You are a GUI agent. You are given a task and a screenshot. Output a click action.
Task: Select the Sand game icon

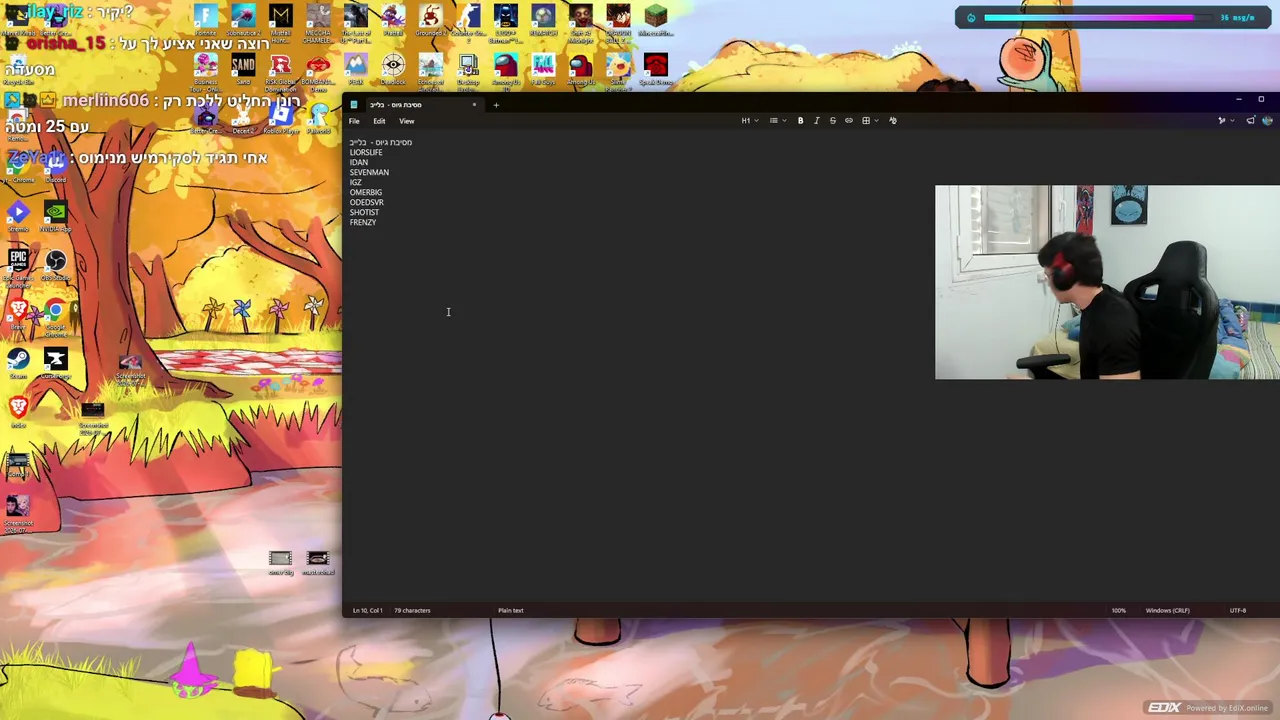[x=243, y=69]
